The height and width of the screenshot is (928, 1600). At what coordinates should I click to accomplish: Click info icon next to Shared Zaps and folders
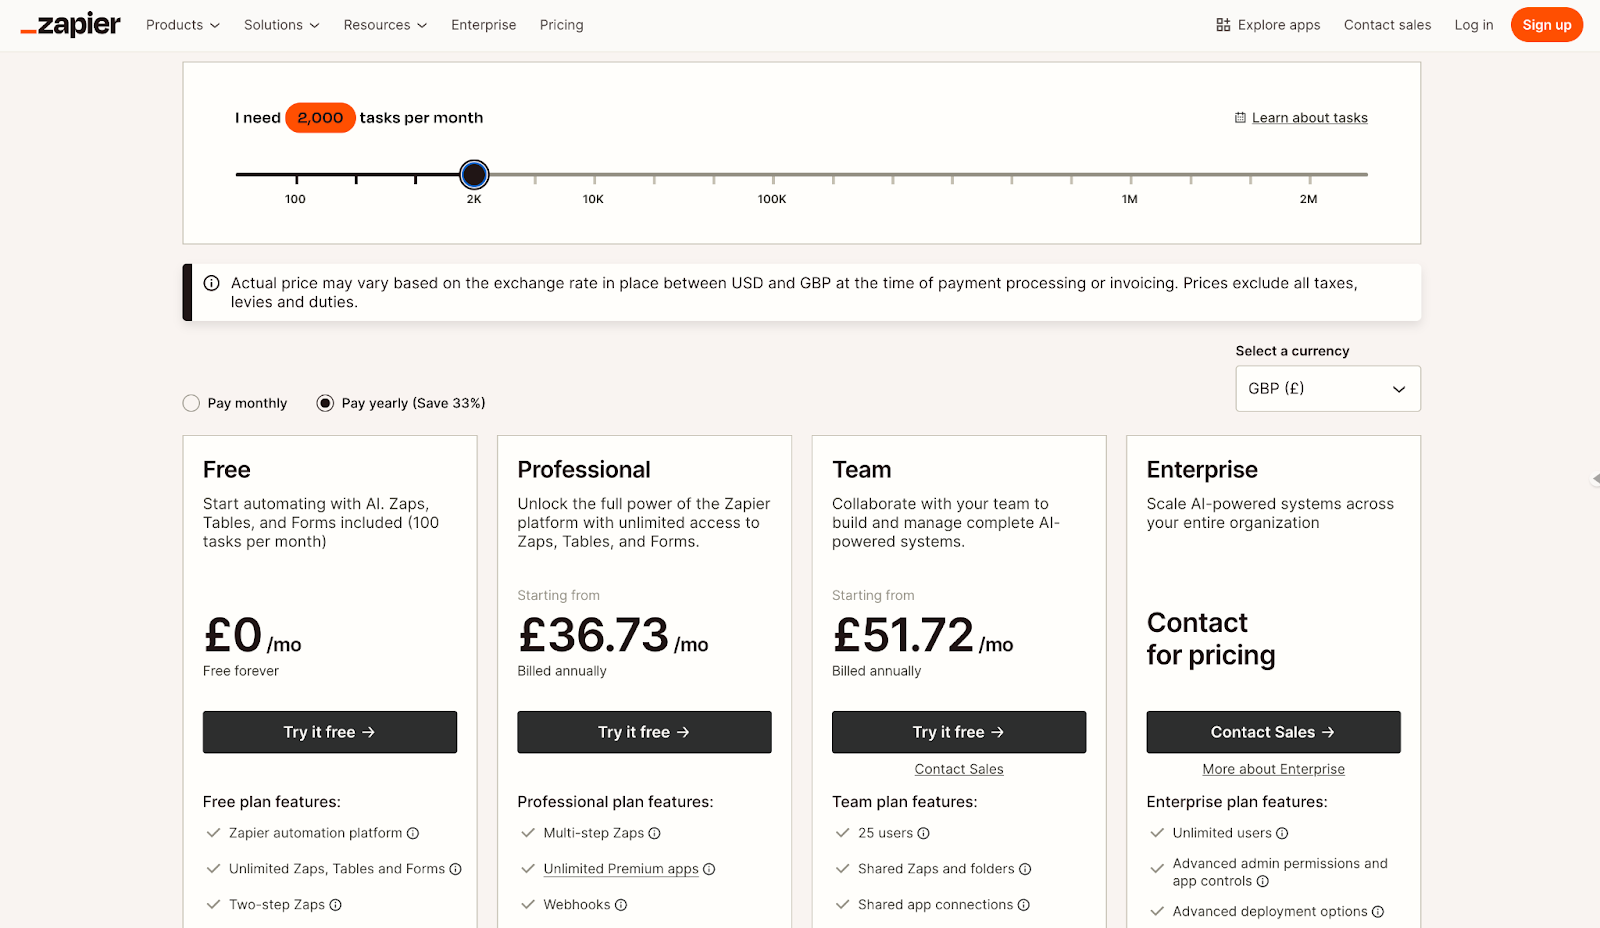point(1025,869)
